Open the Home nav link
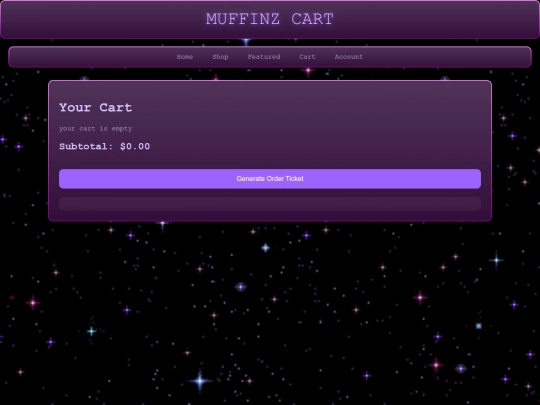Screen dimensions: 540x405 click(185, 57)
